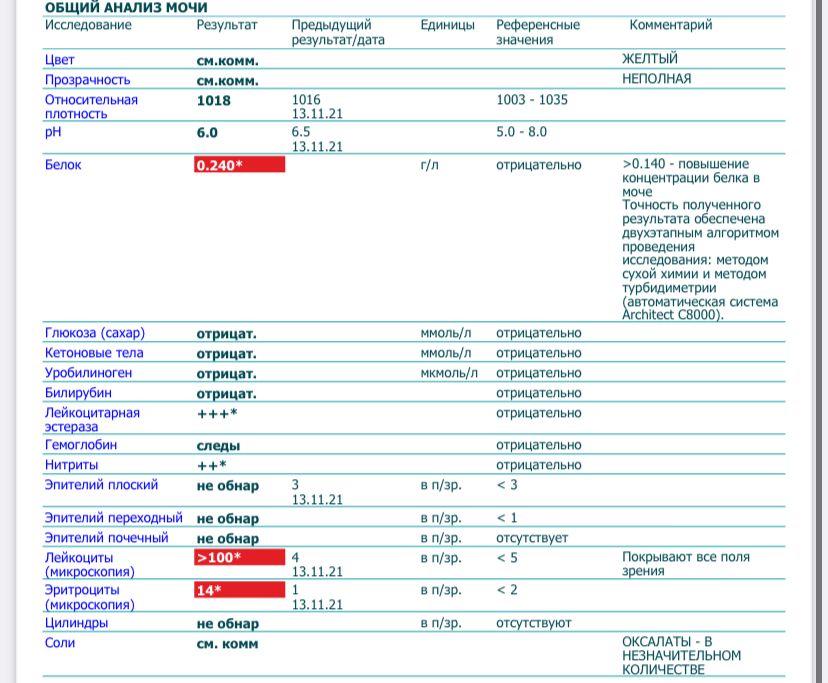Click the 'Предыдущий результат/дата' column header

pyautogui.click(x=338, y=32)
